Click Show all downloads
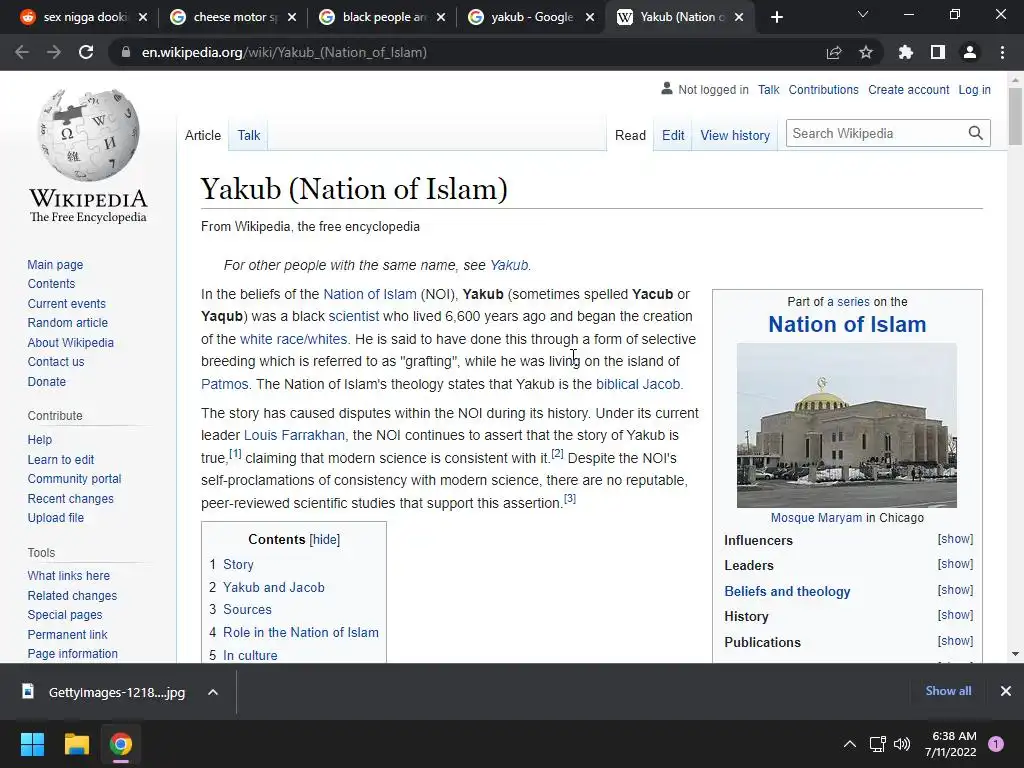The image size is (1024, 768). [948, 691]
